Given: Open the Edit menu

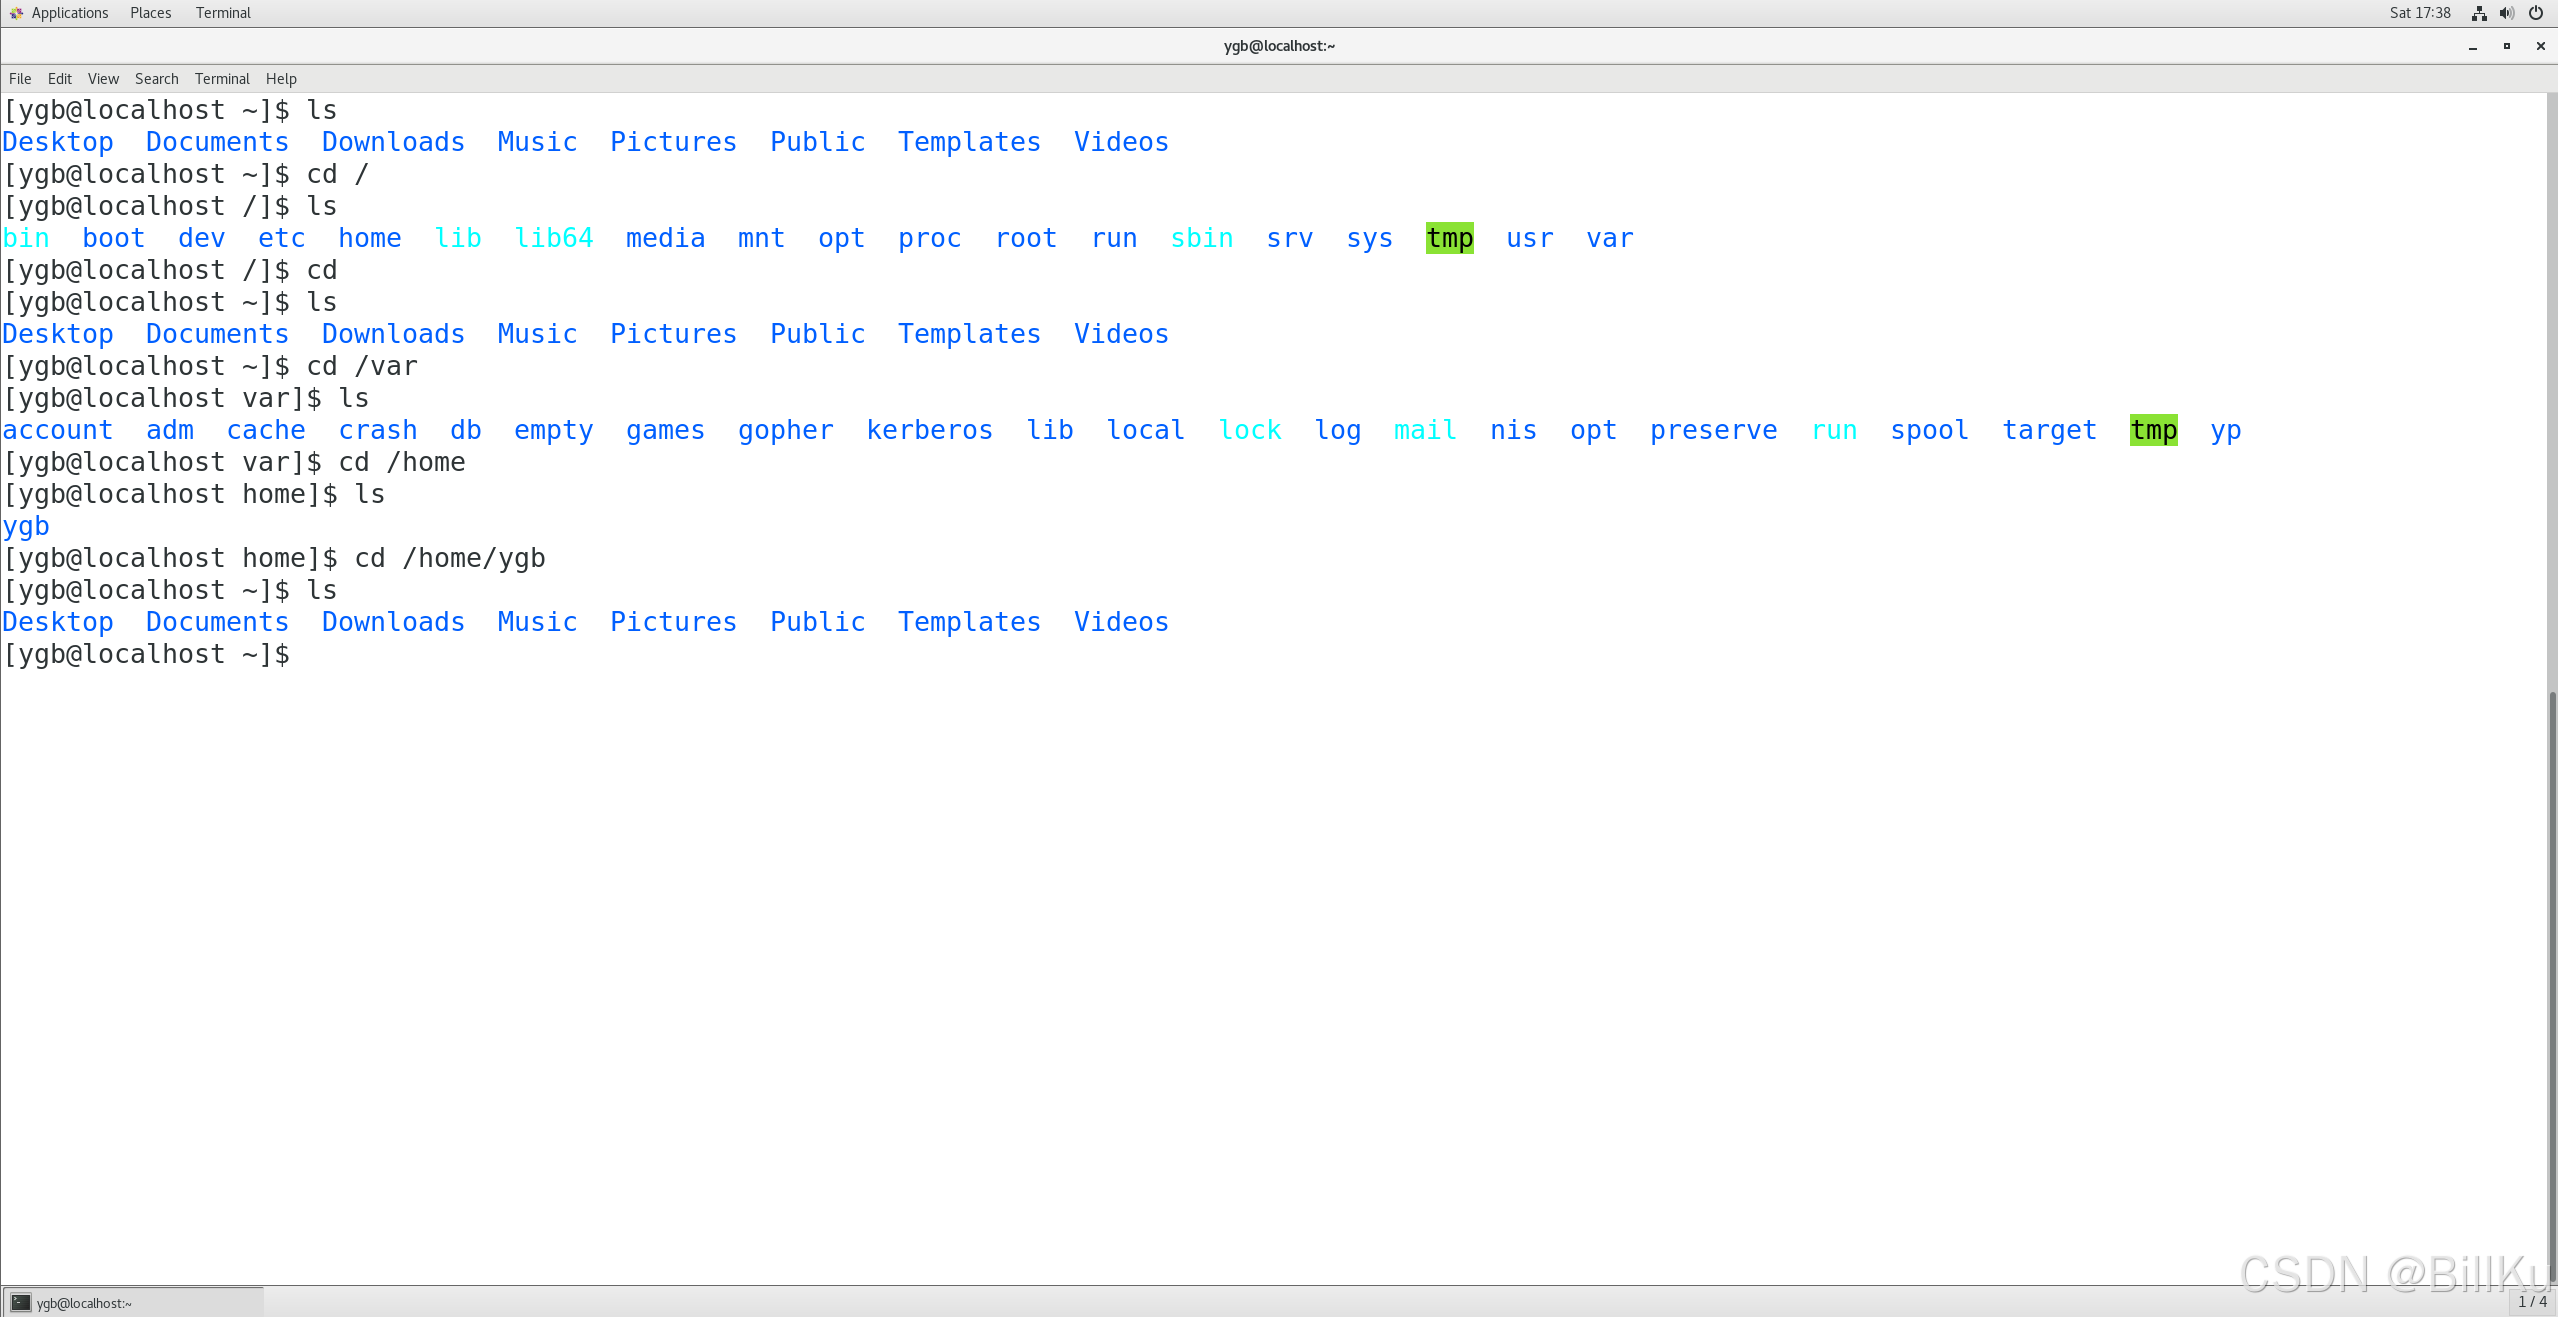Looking at the screenshot, I should point(60,79).
